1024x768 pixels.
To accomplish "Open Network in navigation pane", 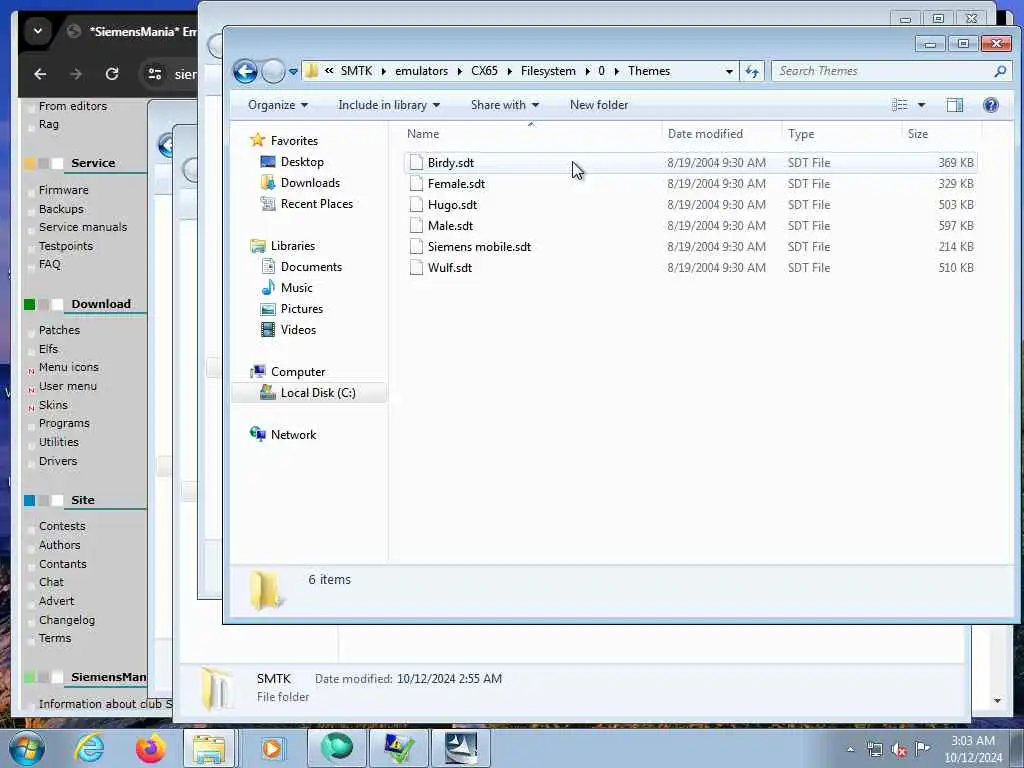I will point(293,434).
